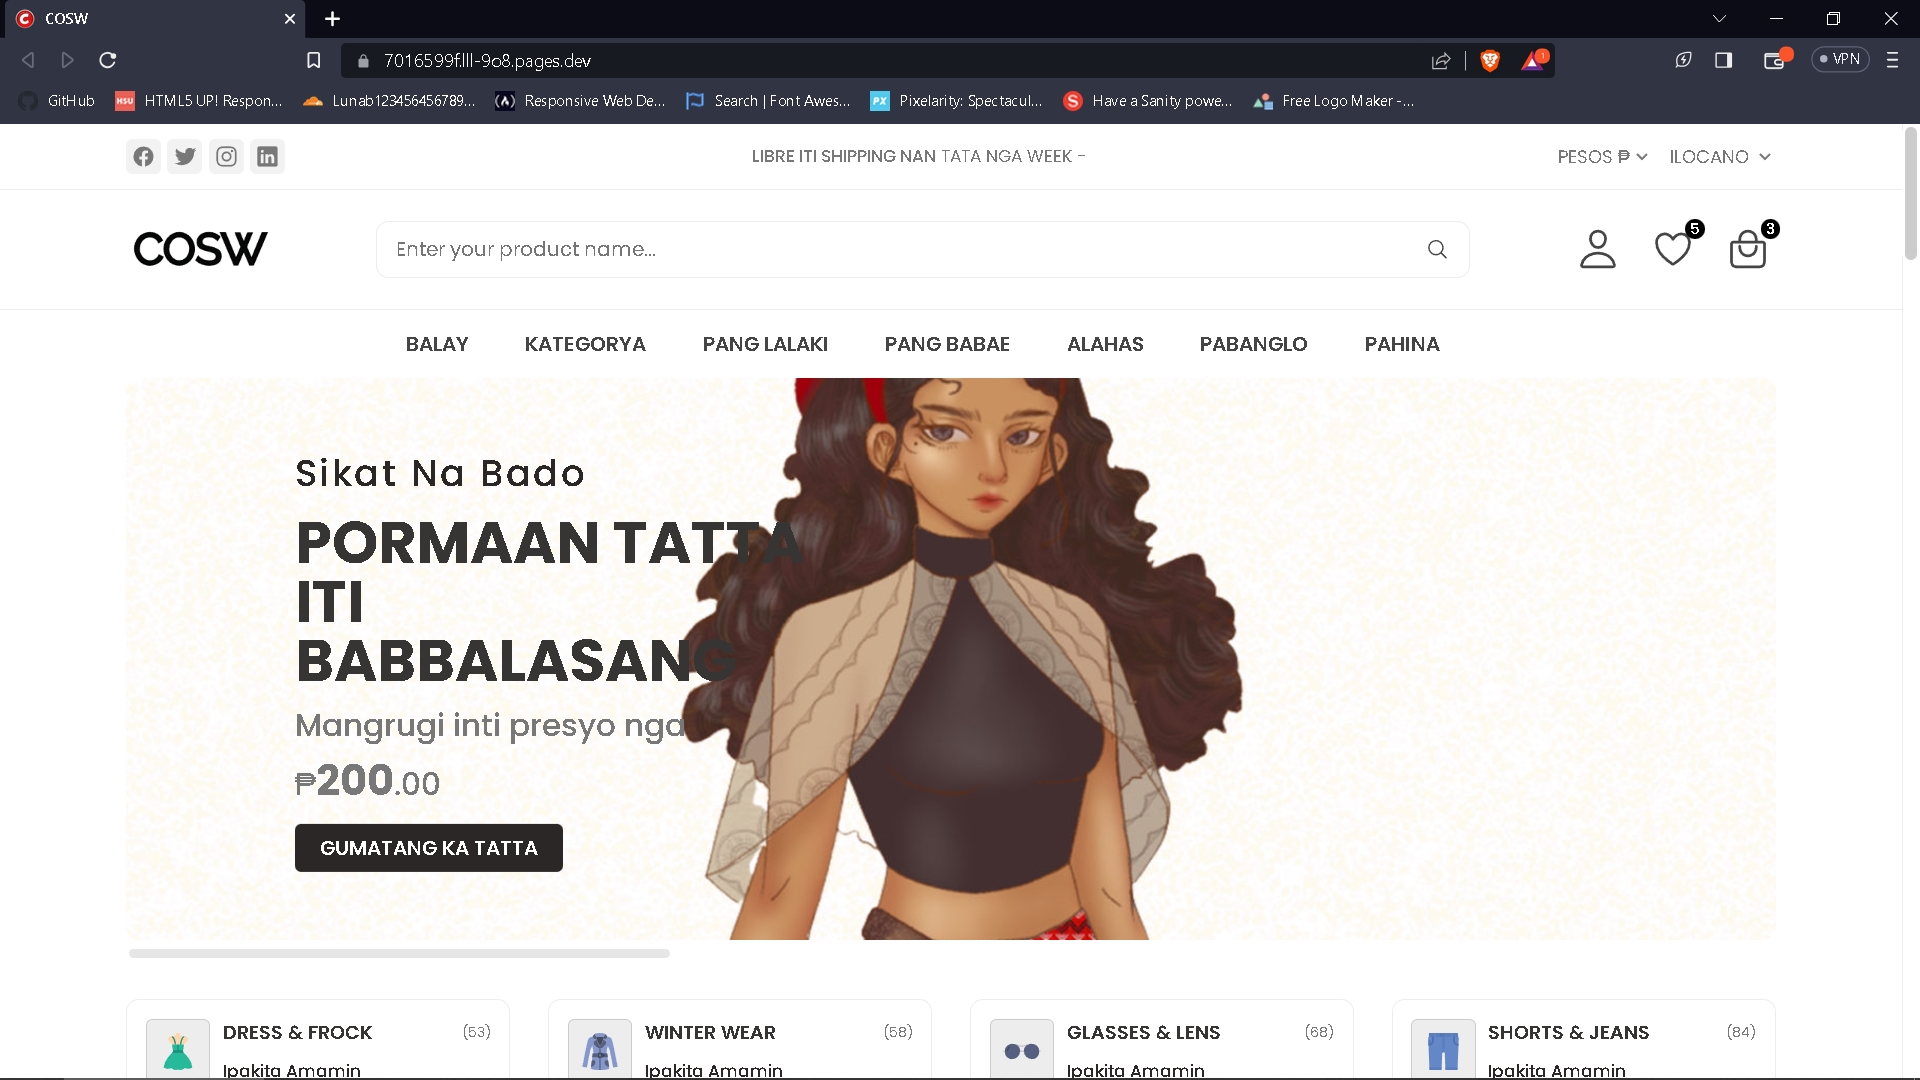This screenshot has width=1920, height=1080.
Task: Open the tab search chevron in the title bar
Action: click(1719, 19)
